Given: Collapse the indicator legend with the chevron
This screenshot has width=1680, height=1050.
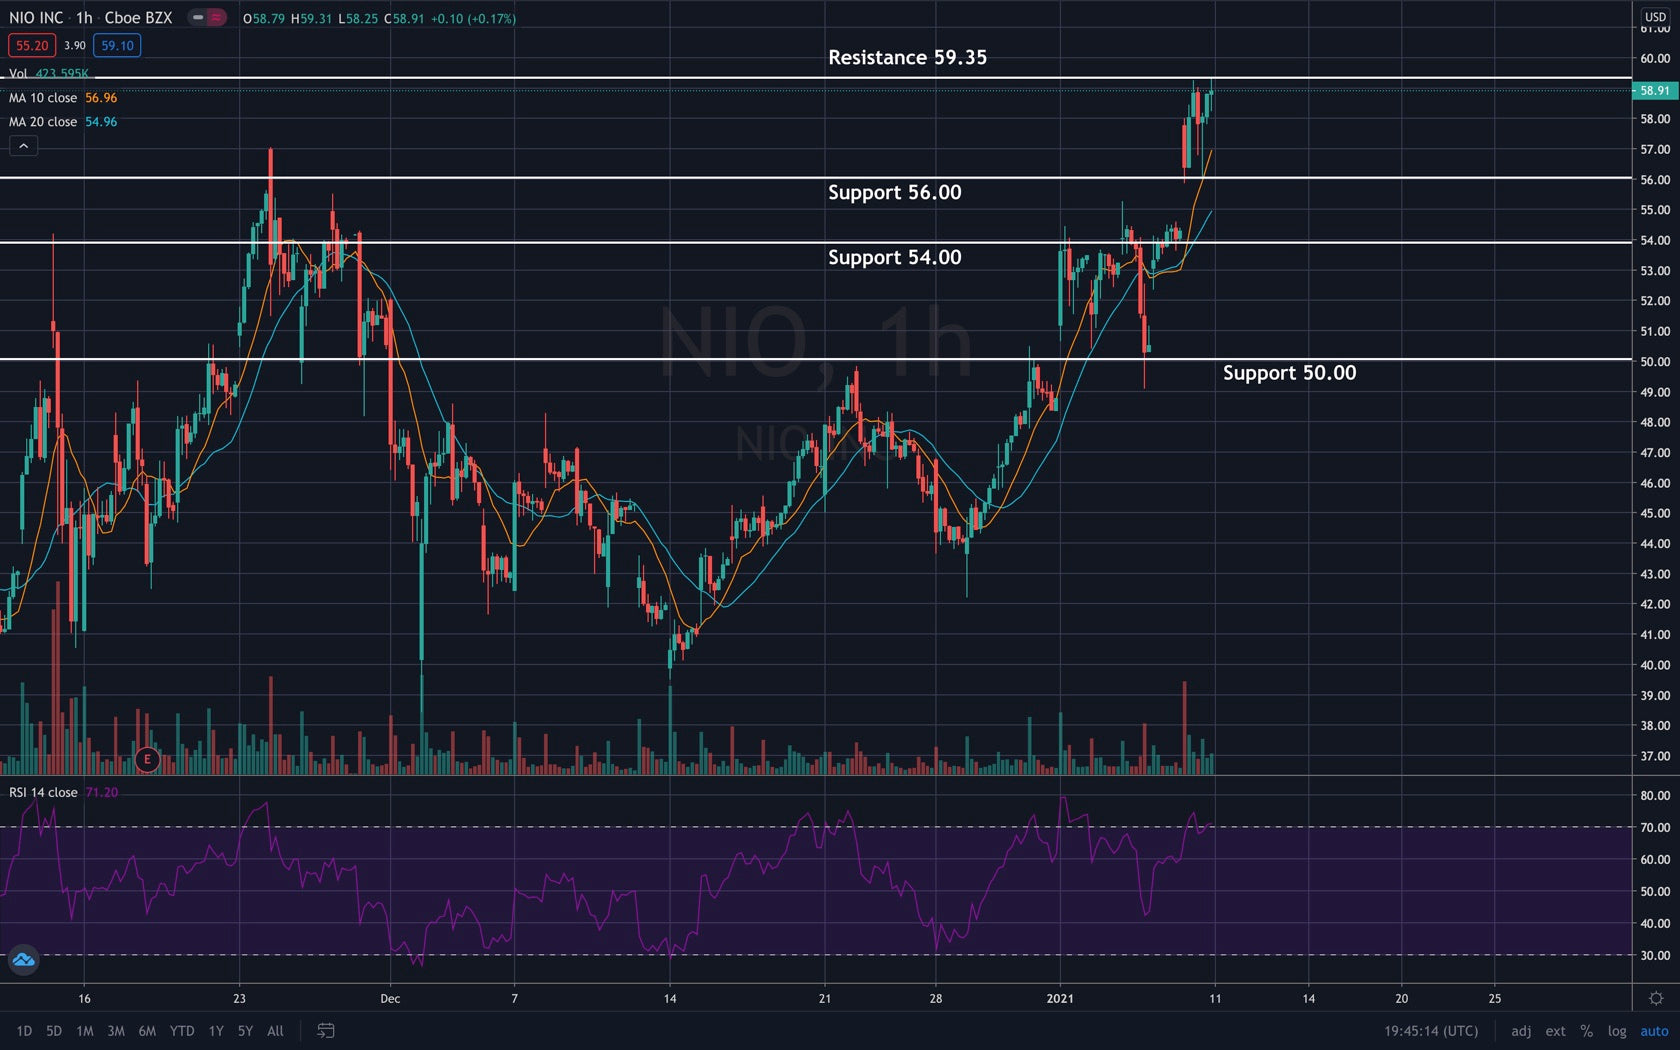Looking at the screenshot, I should tap(24, 146).
